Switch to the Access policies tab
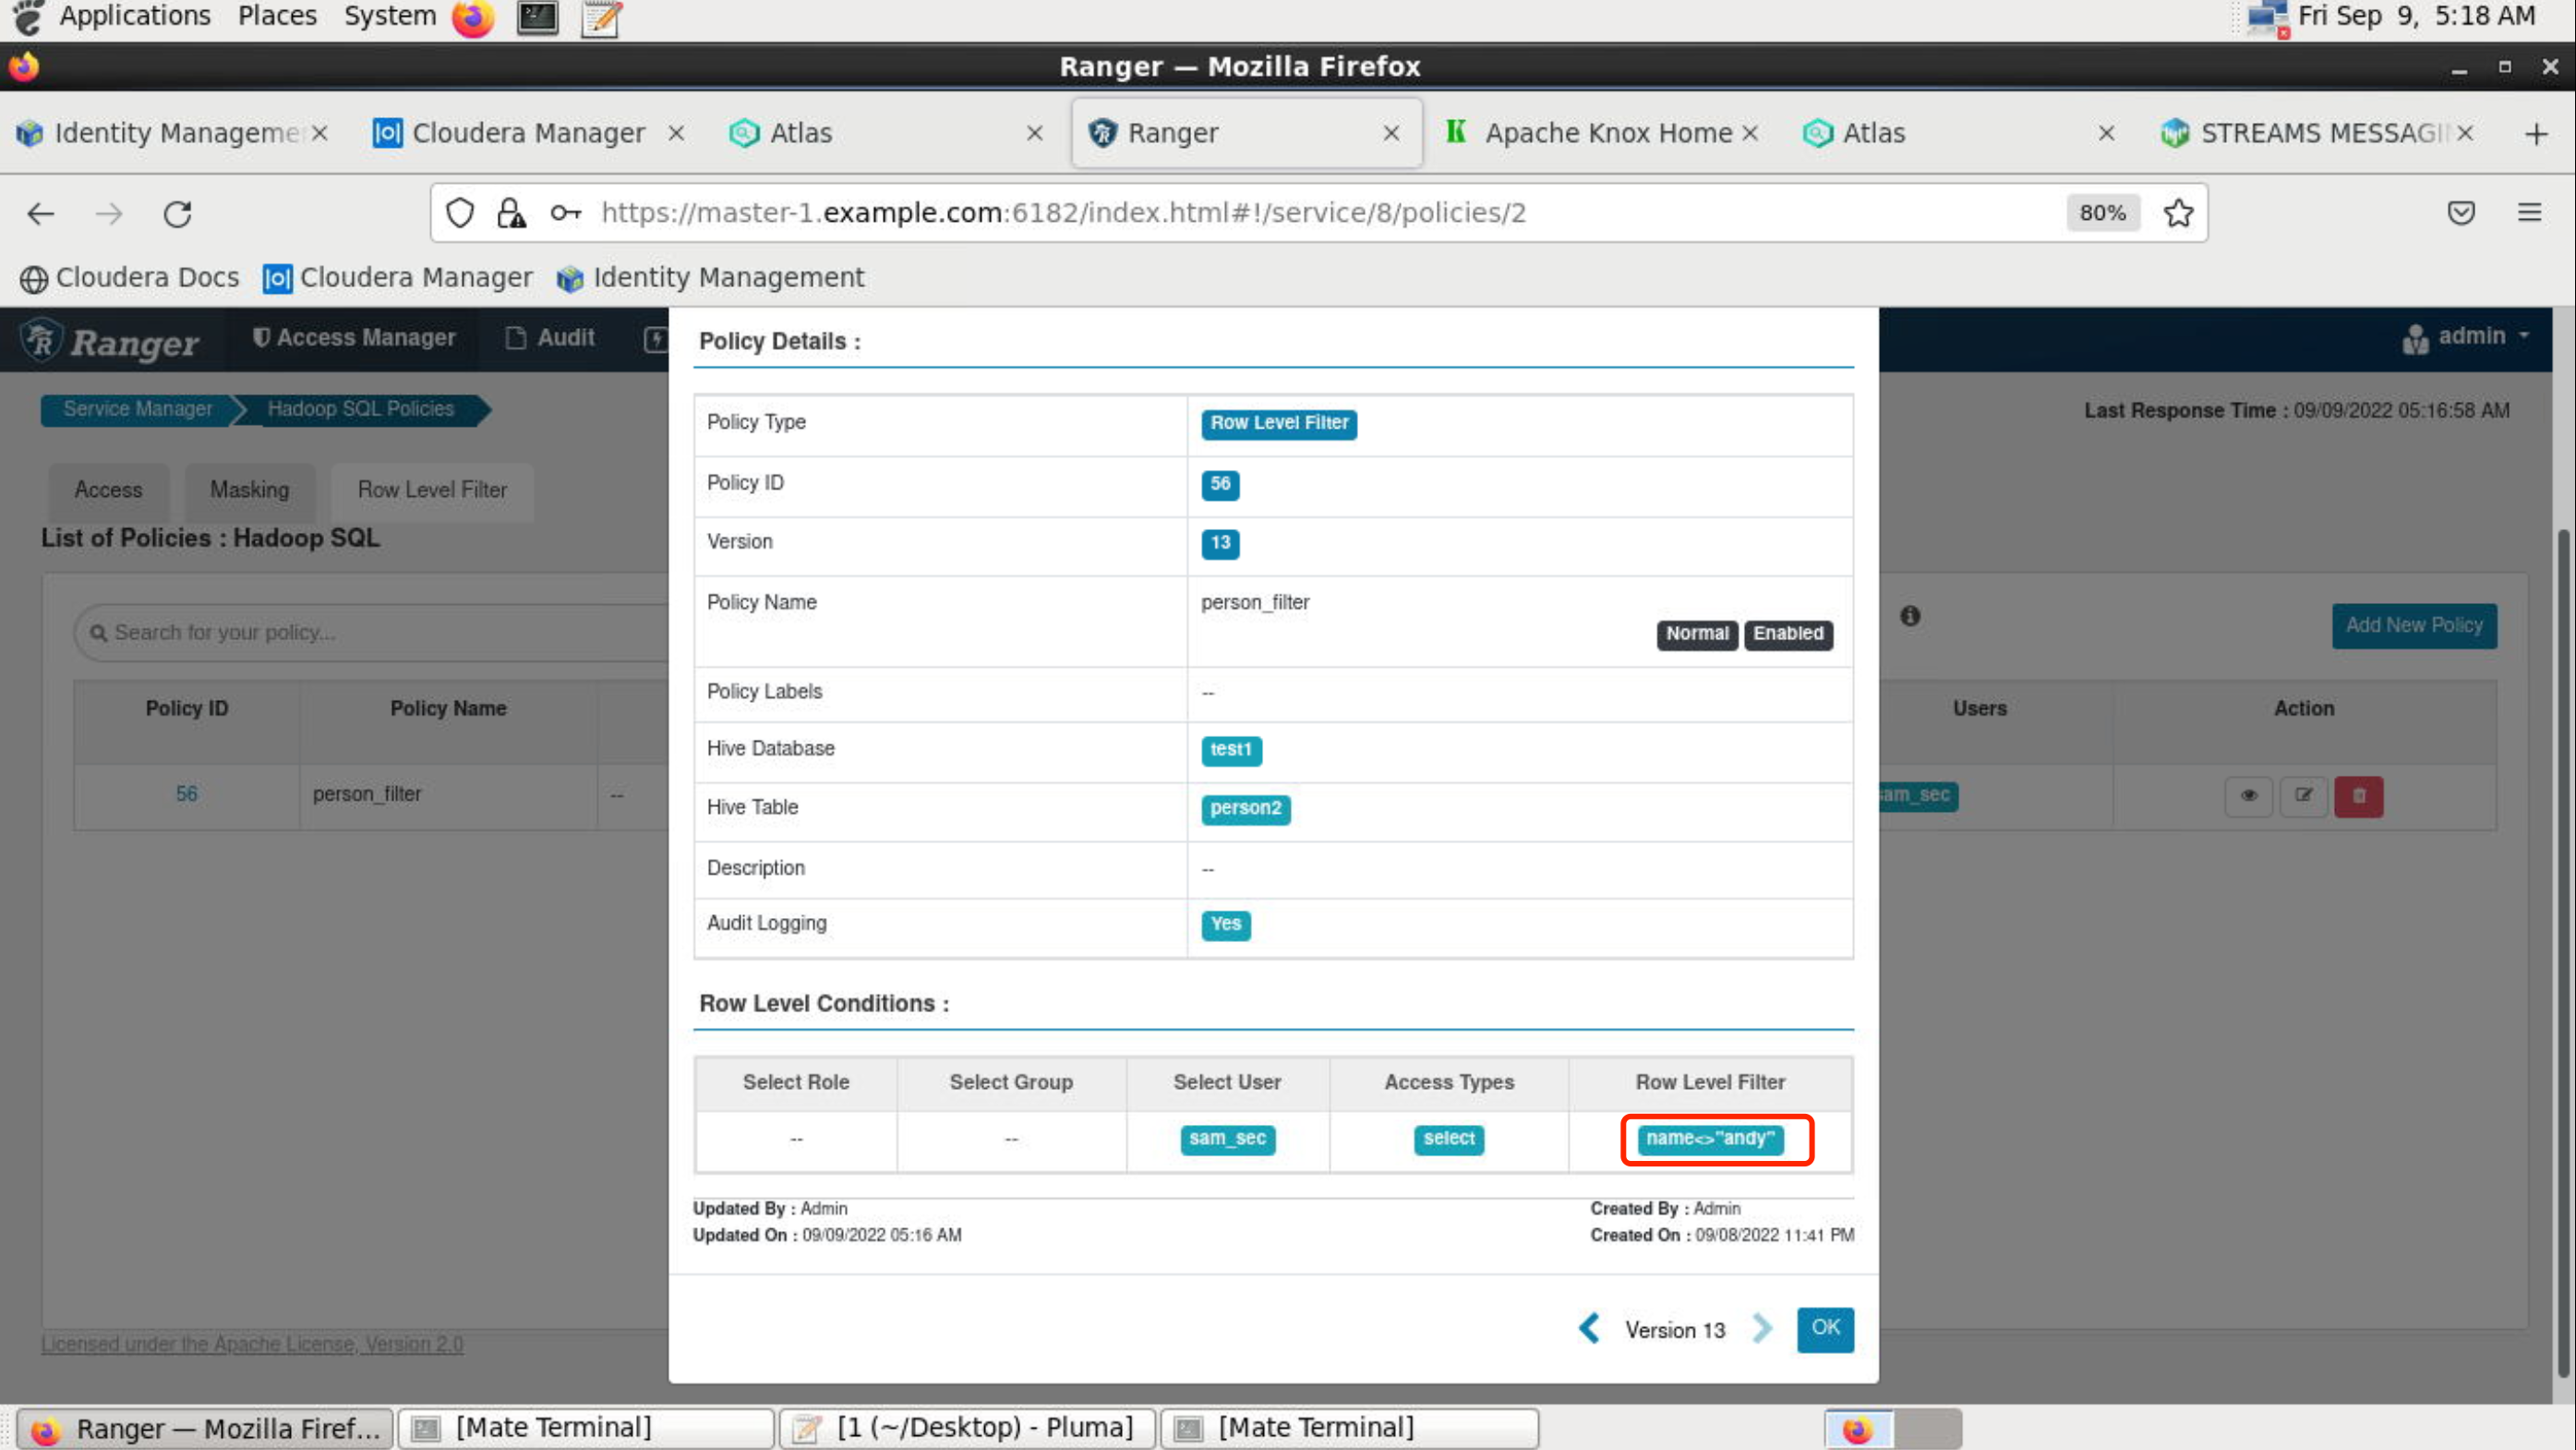This screenshot has width=2576, height=1450. pyautogui.click(x=108, y=489)
